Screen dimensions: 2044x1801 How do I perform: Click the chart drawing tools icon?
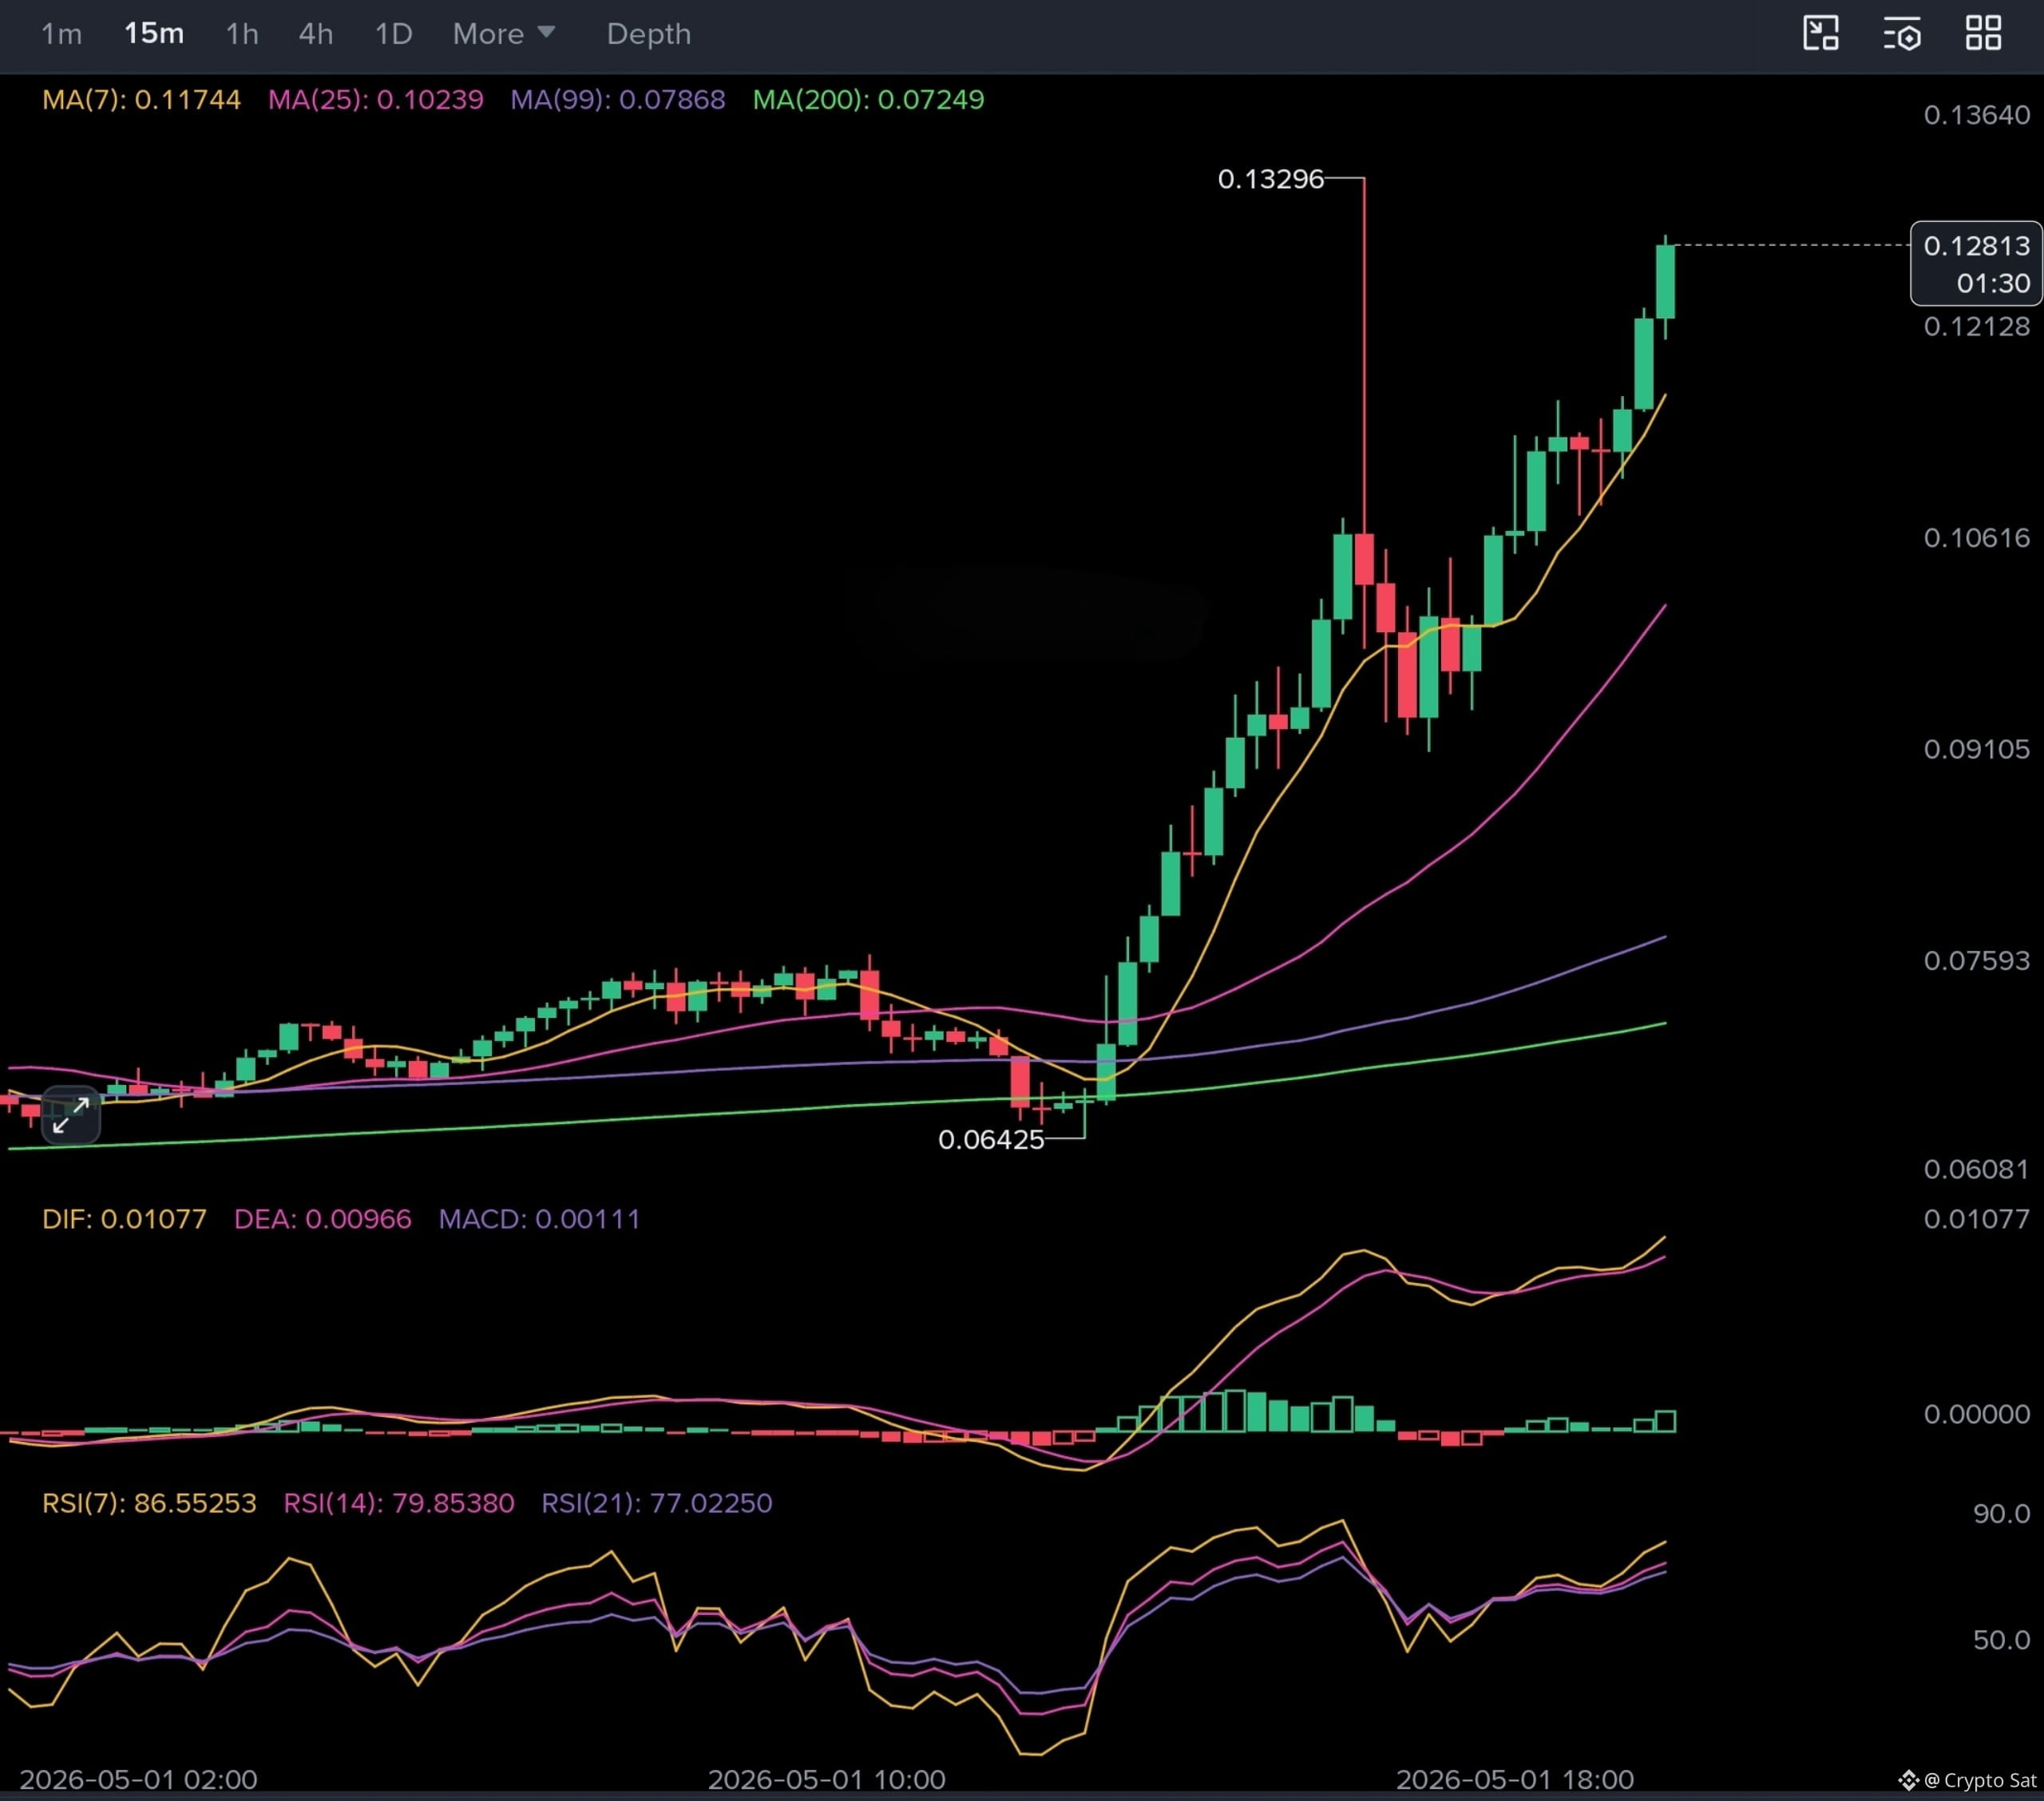1821,33
